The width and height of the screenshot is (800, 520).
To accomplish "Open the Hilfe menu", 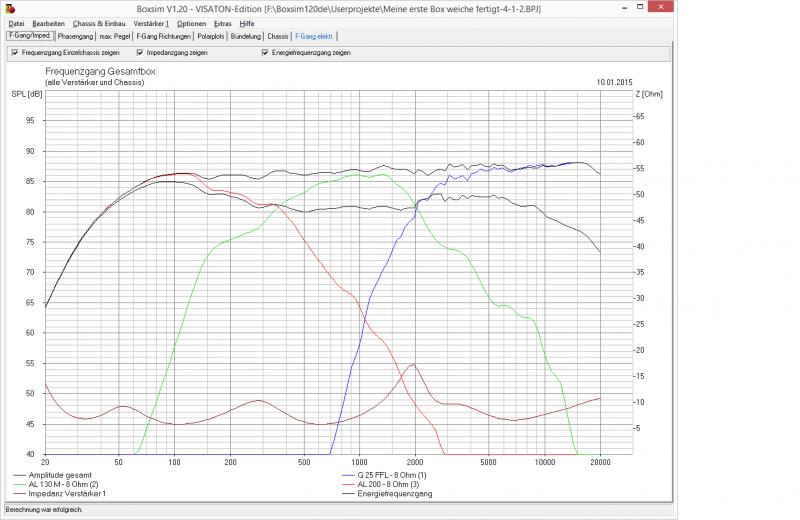I will pos(247,23).
